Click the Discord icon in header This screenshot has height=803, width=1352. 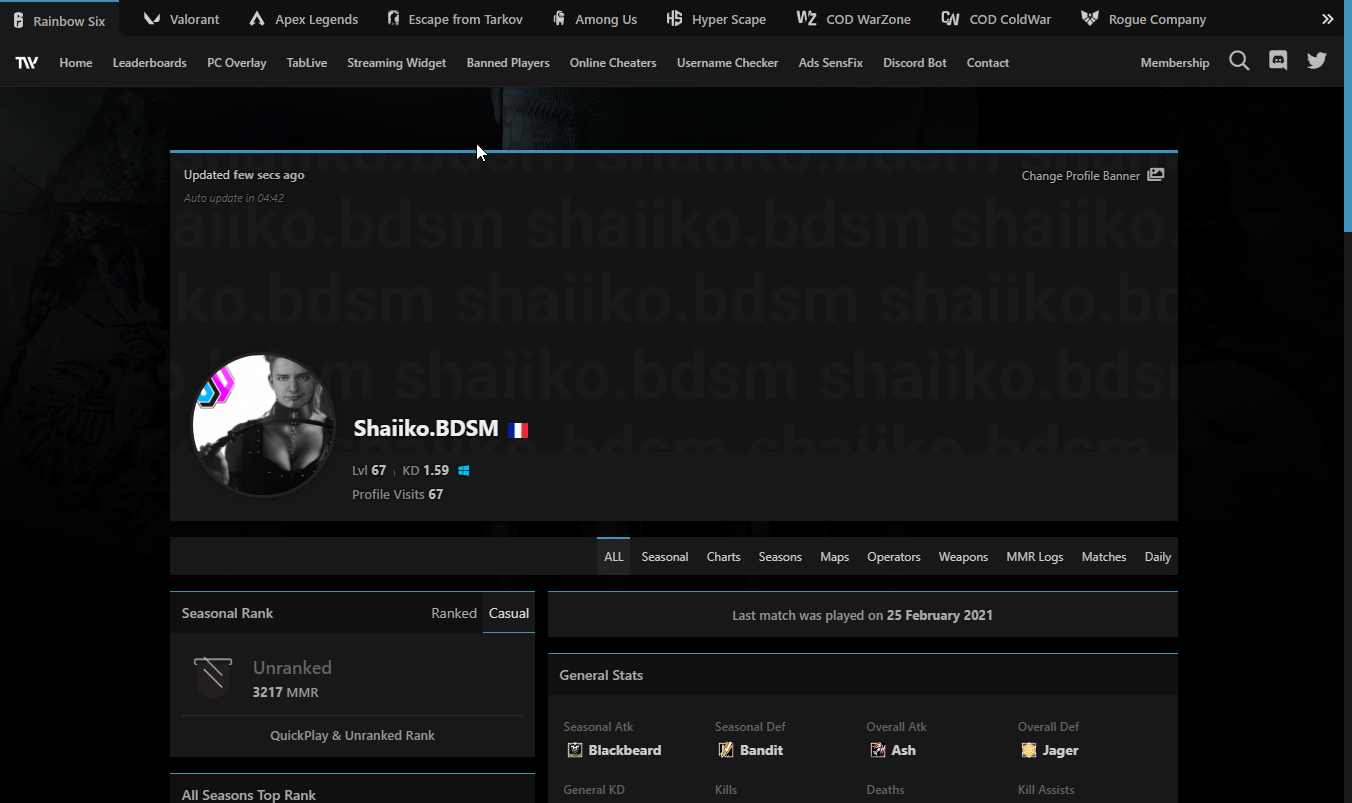pos(1278,62)
